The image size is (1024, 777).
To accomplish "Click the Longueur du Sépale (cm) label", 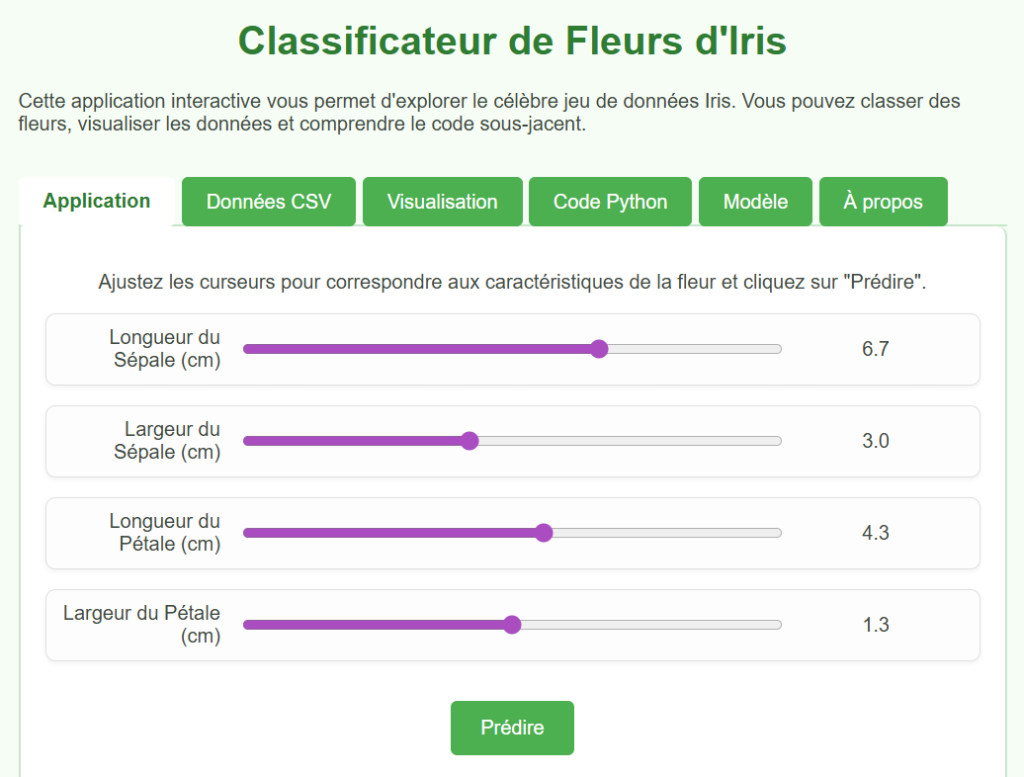I will [165, 349].
